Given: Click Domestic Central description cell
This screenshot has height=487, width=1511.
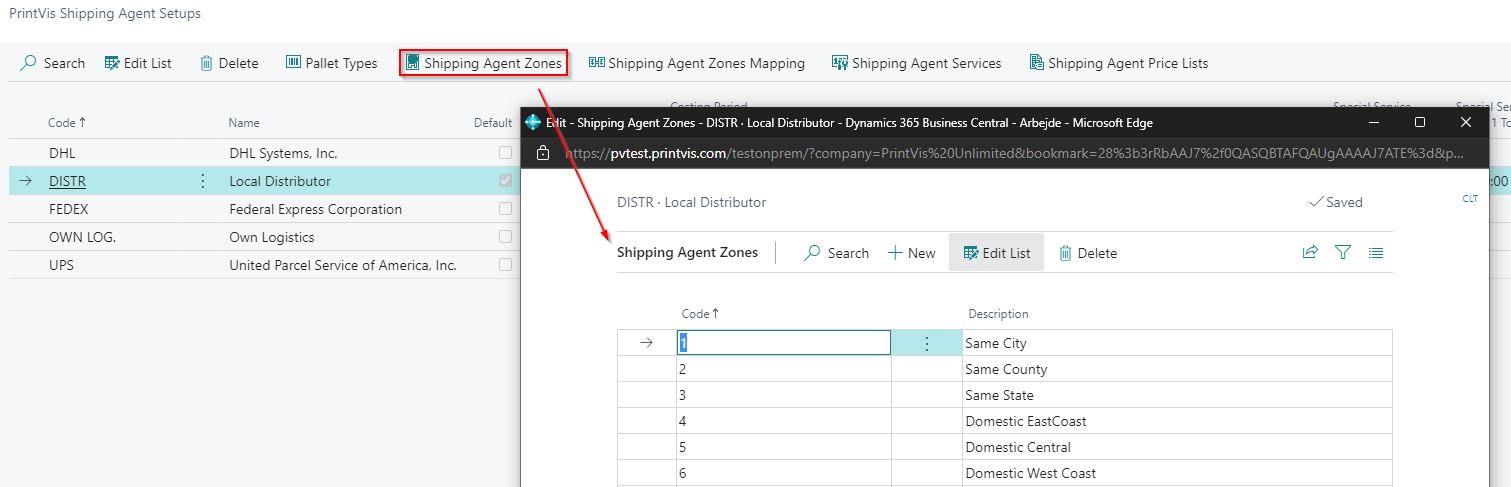Looking at the screenshot, I should point(1177,447).
